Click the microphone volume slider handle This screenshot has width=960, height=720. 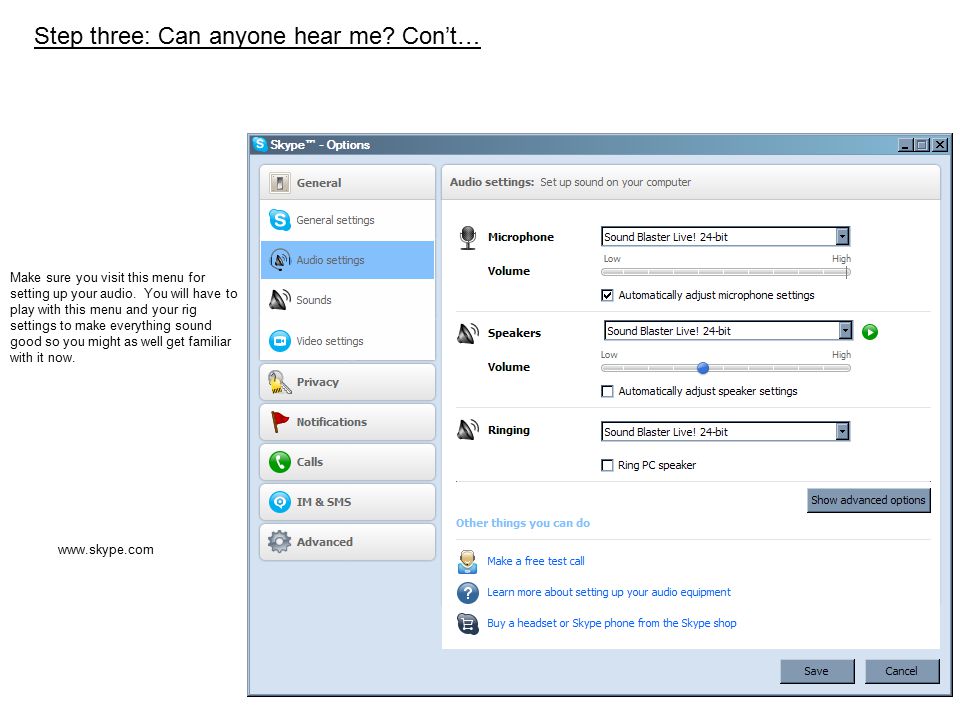(847, 272)
